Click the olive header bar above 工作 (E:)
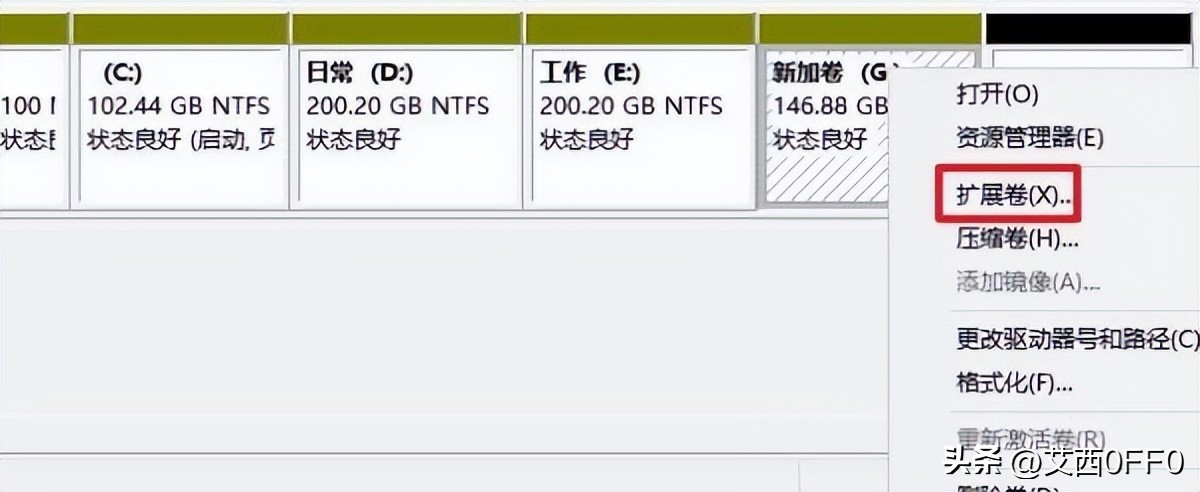Screen dimensions: 1200x492 (640, 29)
